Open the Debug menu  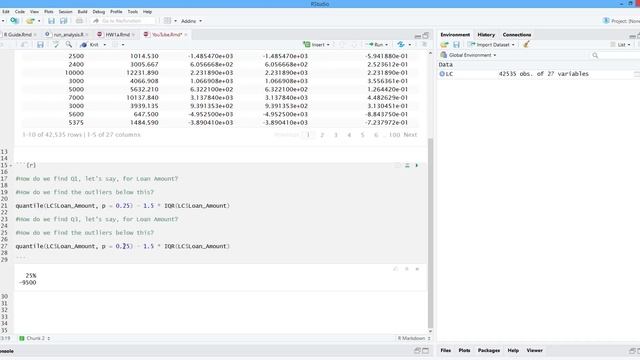99,12
